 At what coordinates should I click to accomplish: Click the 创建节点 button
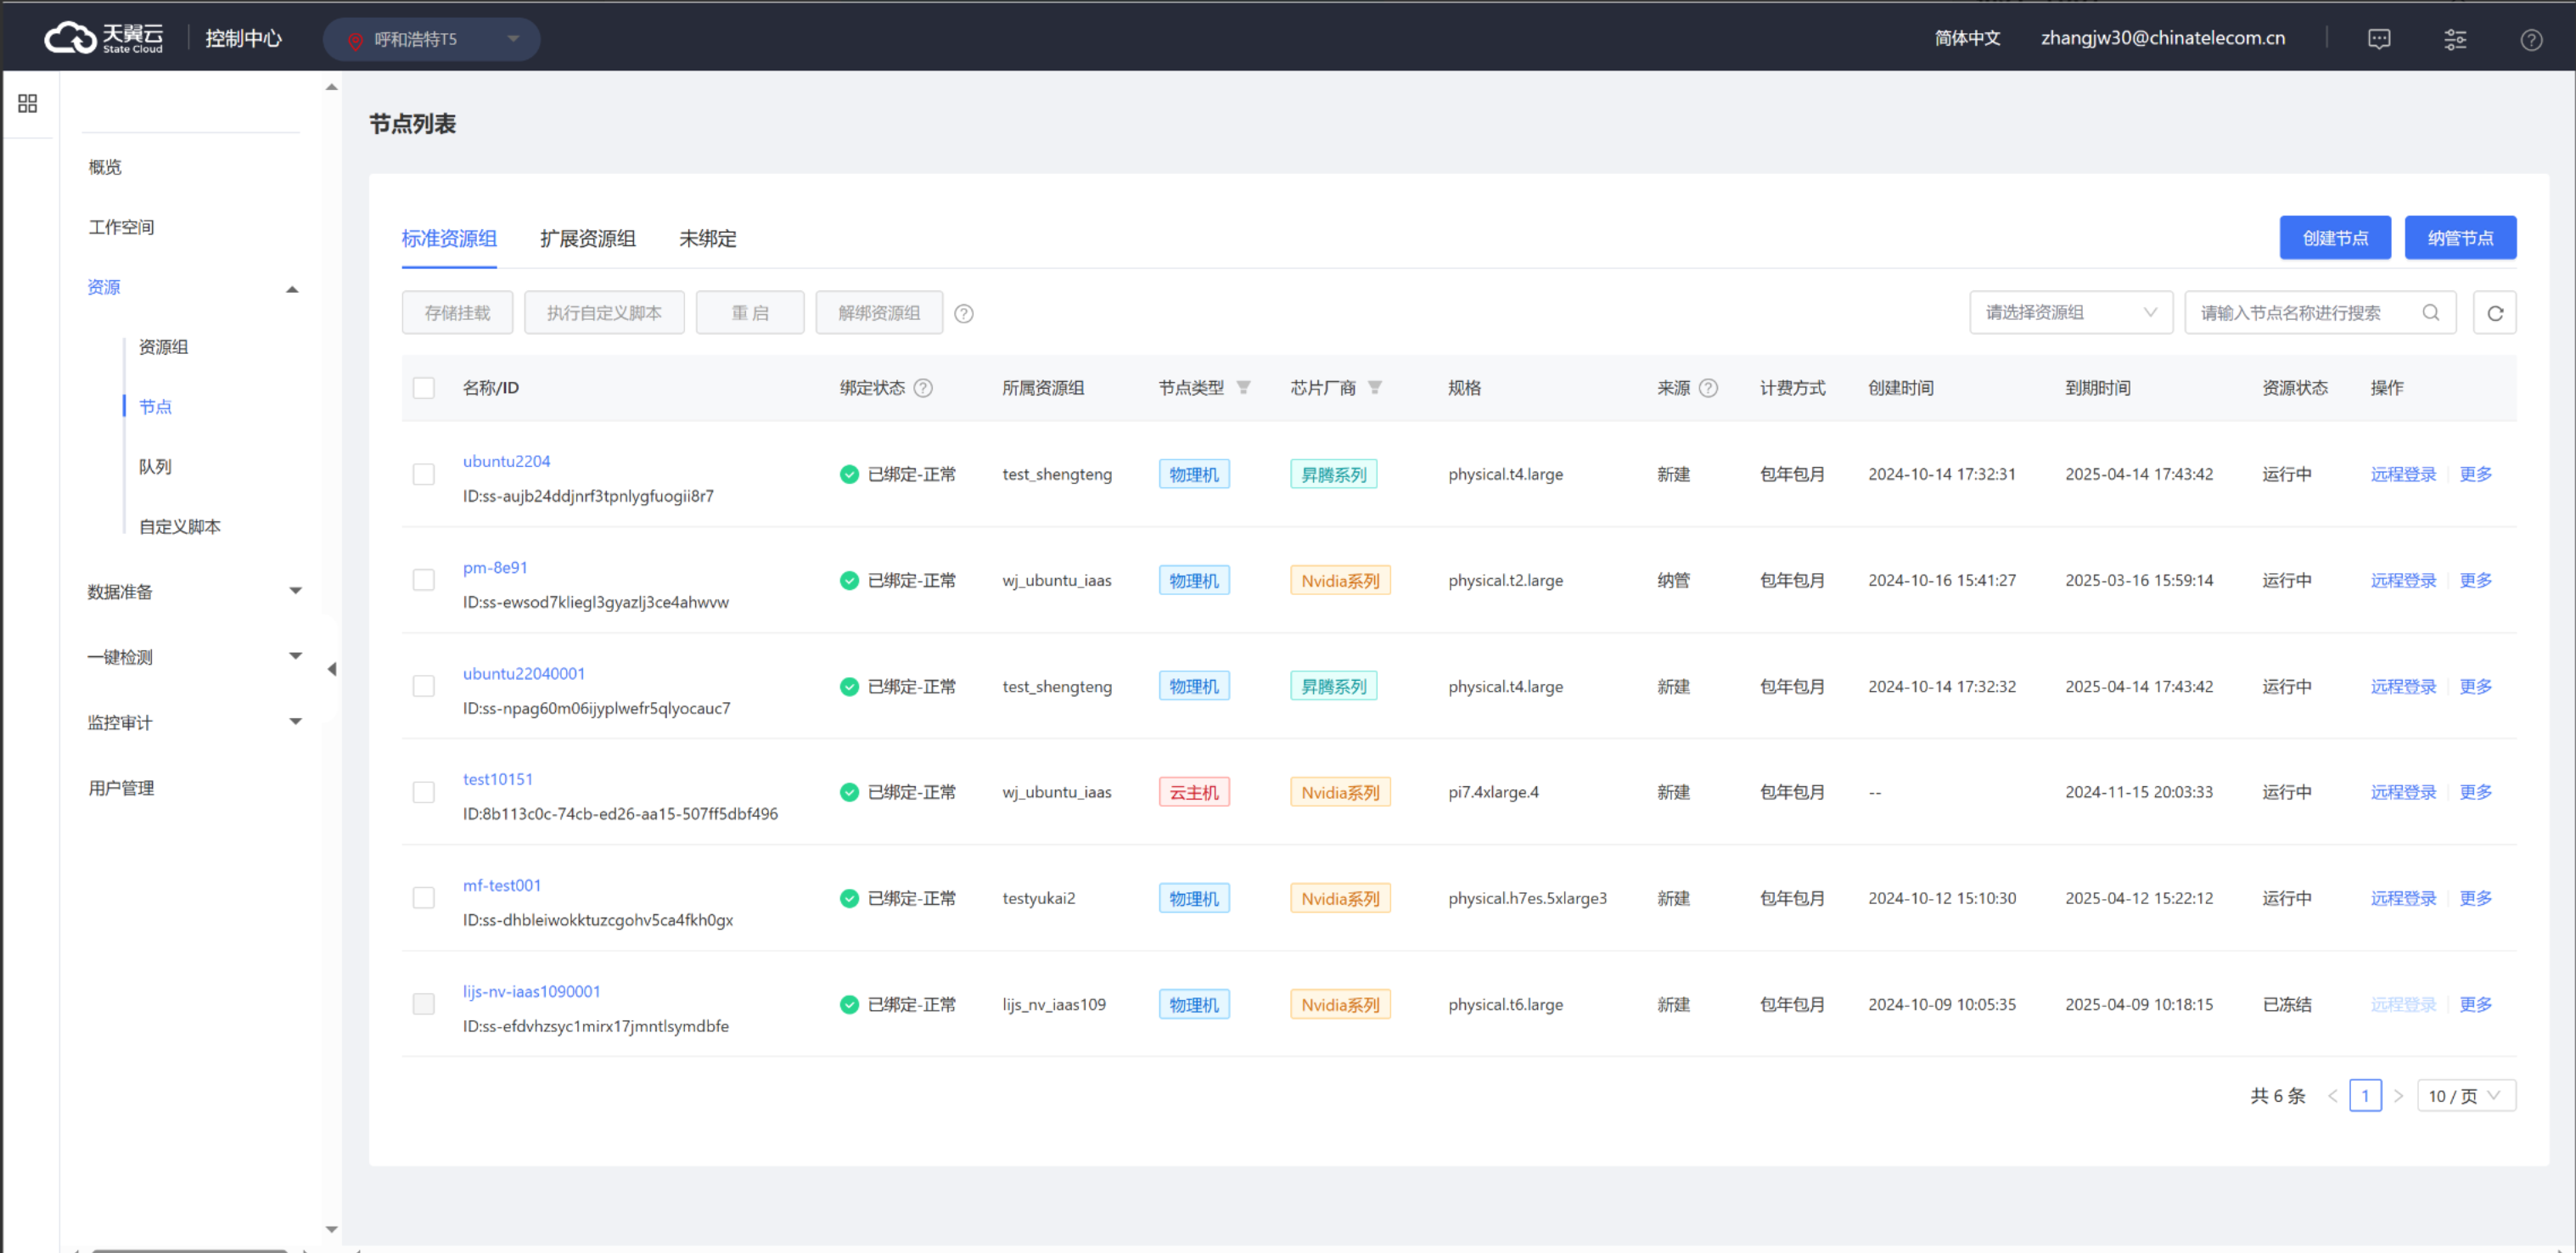[x=2335, y=238]
